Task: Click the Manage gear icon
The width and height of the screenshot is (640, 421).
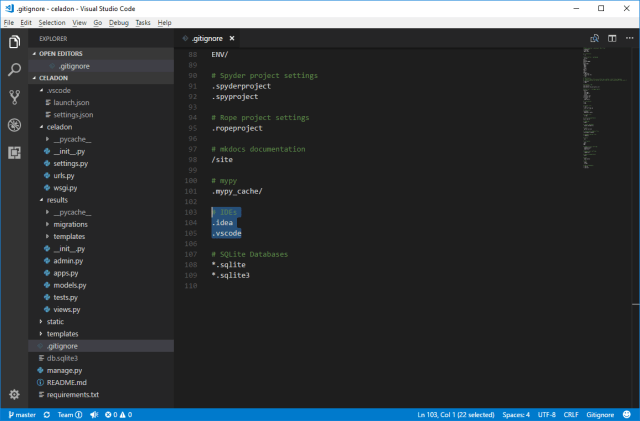Action: (14, 395)
